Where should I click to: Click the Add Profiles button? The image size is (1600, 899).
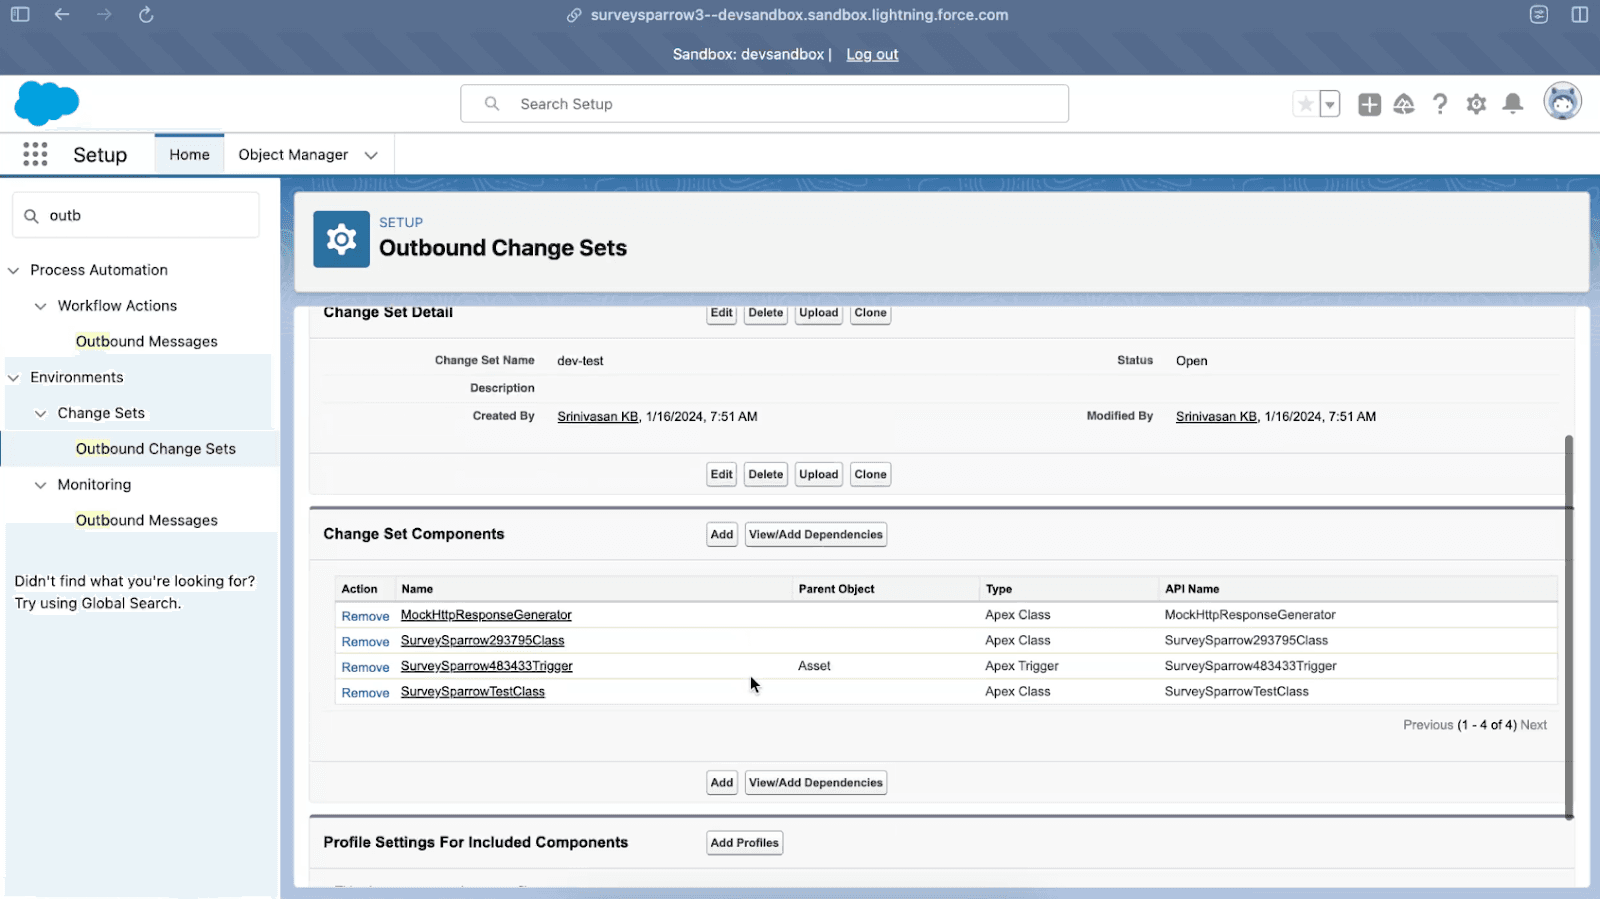744,843
